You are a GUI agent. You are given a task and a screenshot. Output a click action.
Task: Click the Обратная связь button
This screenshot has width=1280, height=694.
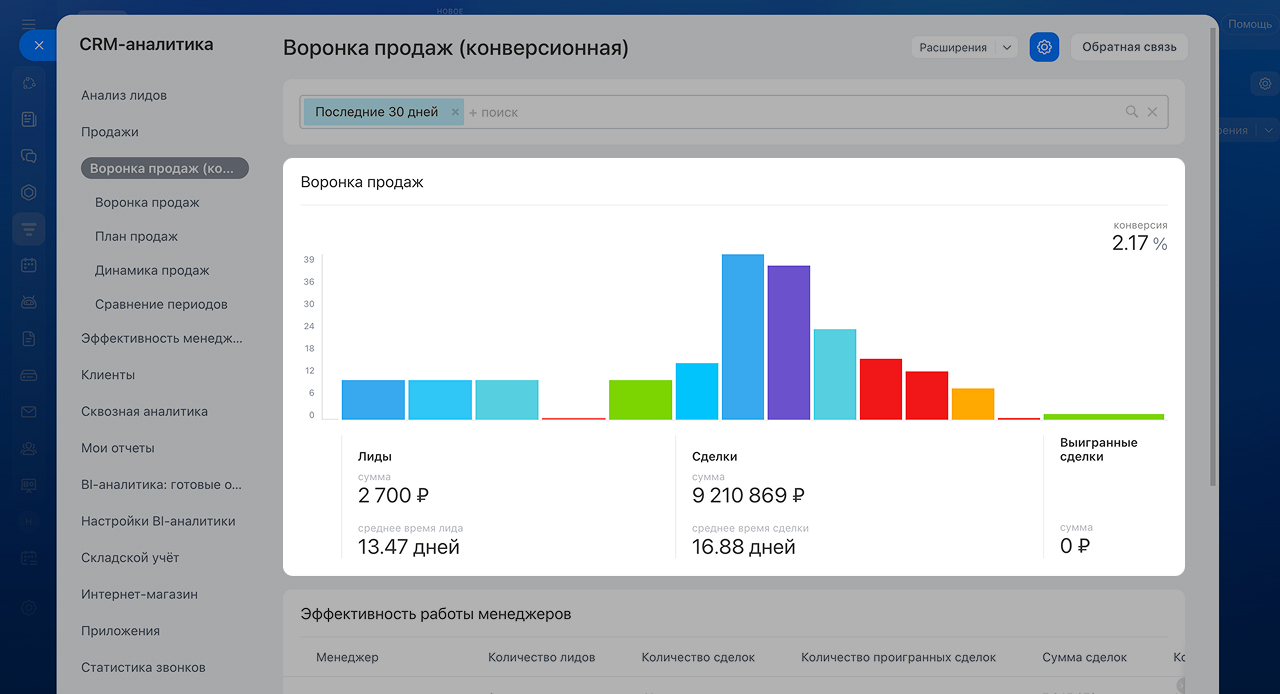[x=1129, y=47]
